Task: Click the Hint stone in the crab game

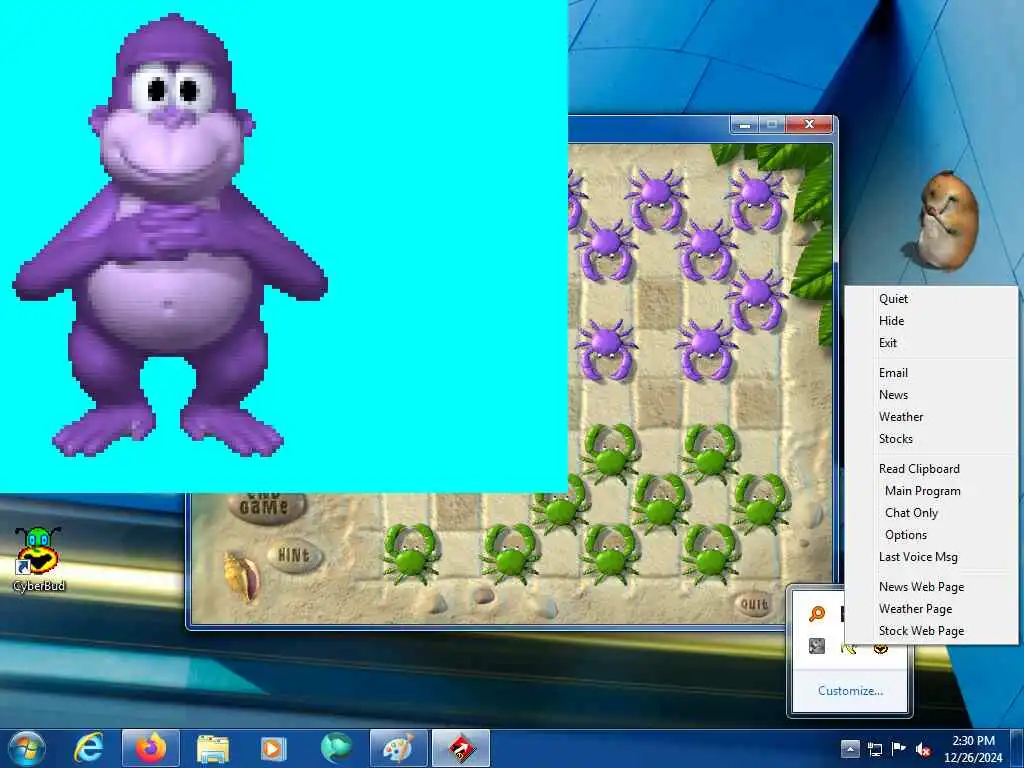Action: click(x=295, y=556)
